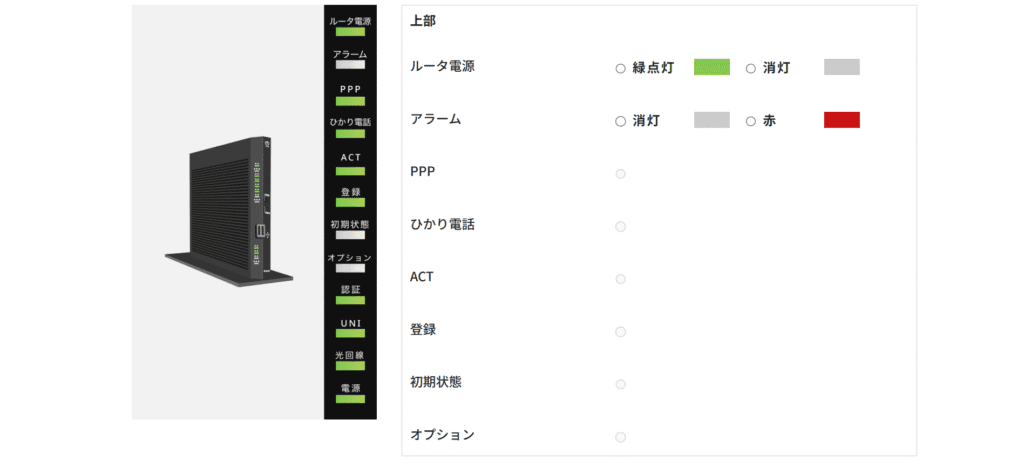The height and width of the screenshot is (474, 1024).
Task: Select アラーム 赤 radio button
Action: [x=750, y=121]
